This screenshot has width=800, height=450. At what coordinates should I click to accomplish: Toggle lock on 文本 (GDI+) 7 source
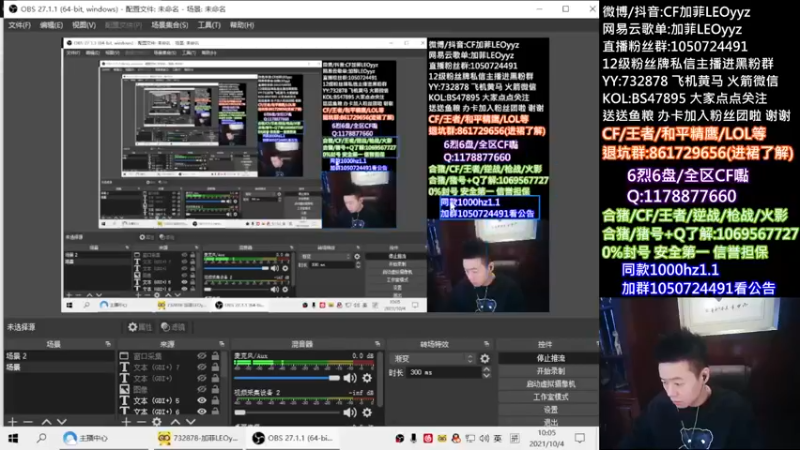click(215, 367)
